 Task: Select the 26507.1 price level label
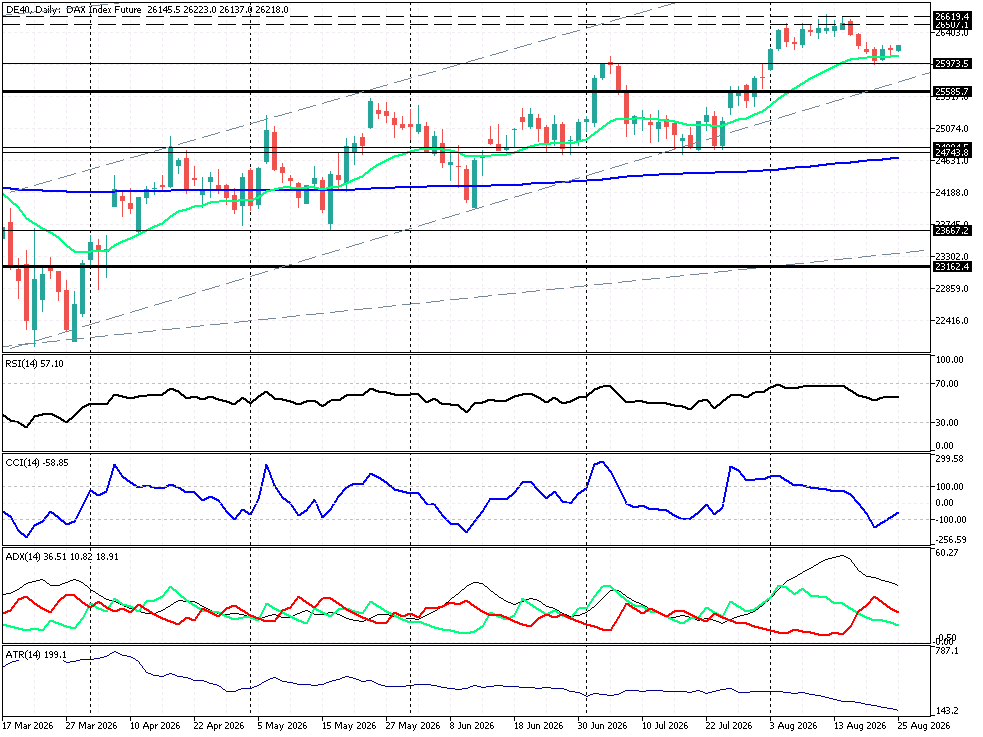(952, 25)
